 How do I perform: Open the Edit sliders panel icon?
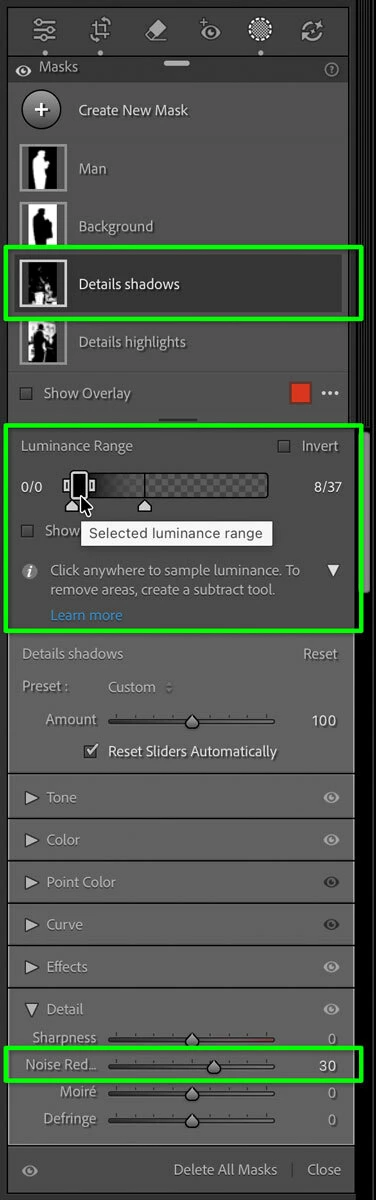(44, 29)
